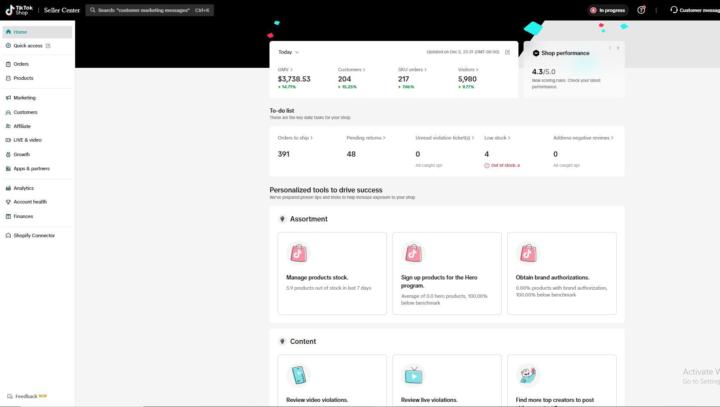The width and height of the screenshot is (720, 407).
Task: Open Obtain brand authorizations card
Action: click(562, 273)
